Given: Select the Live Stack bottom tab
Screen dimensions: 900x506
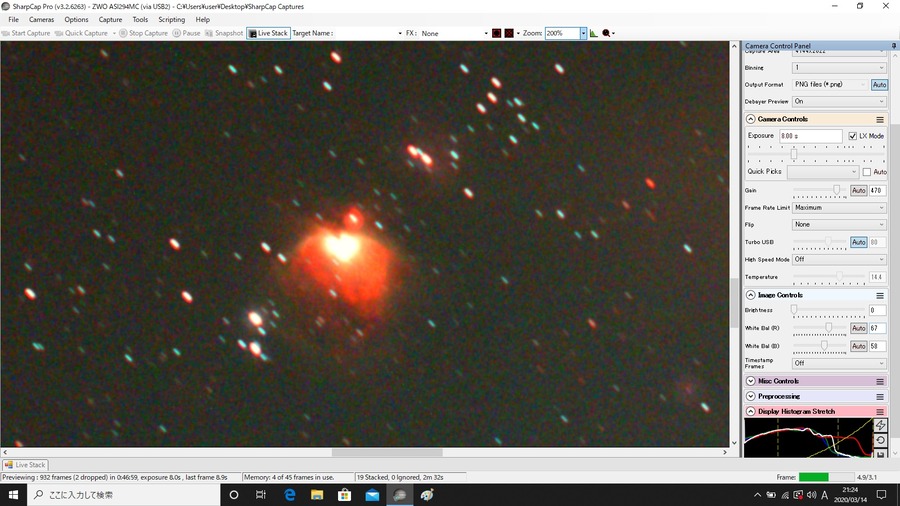Looking at the screenshot, I should click(25, 465).
